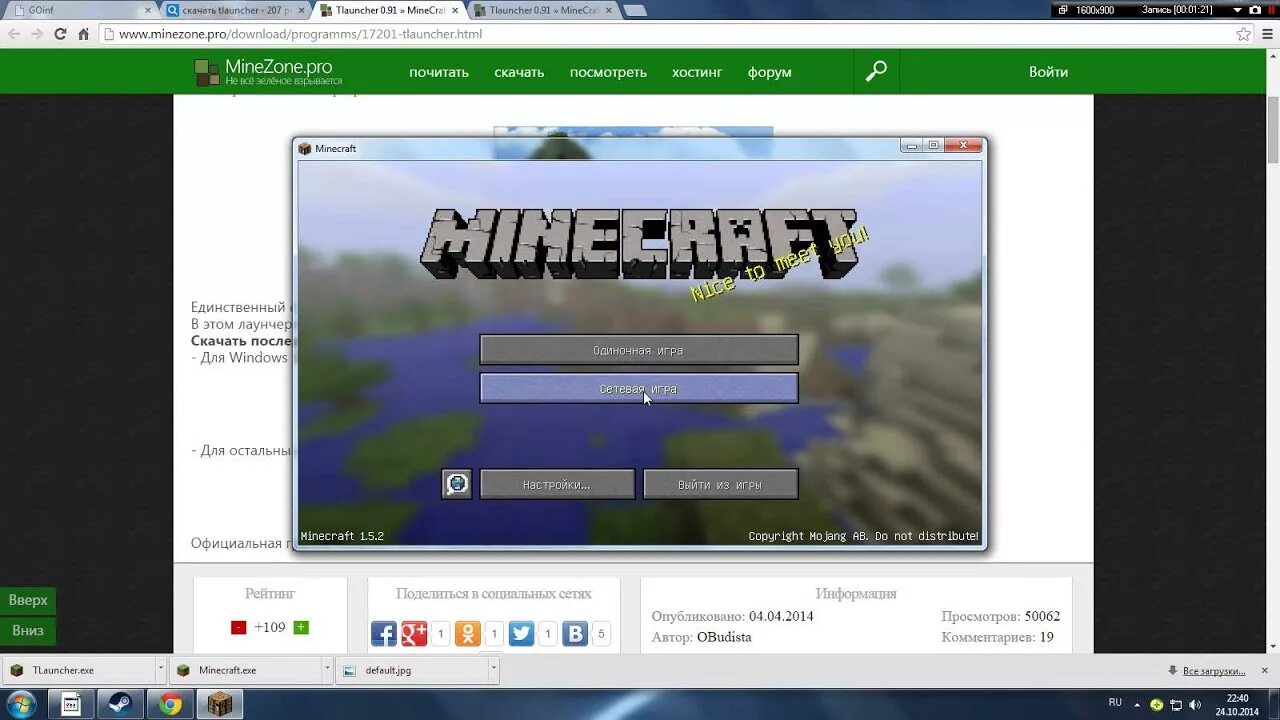
Task: Click Facebook share icon
Action: pyautogui.click(x=384, y=633)
